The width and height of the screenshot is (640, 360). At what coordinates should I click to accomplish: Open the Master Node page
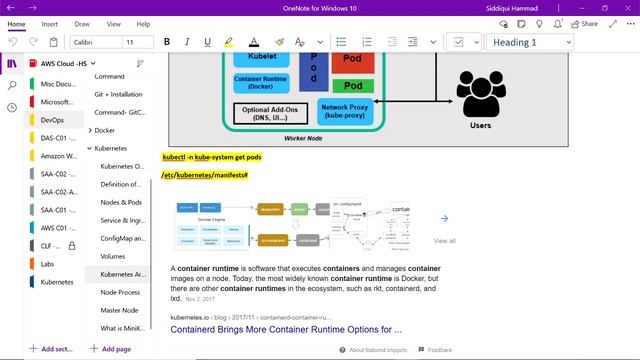[x=119, y=310]
